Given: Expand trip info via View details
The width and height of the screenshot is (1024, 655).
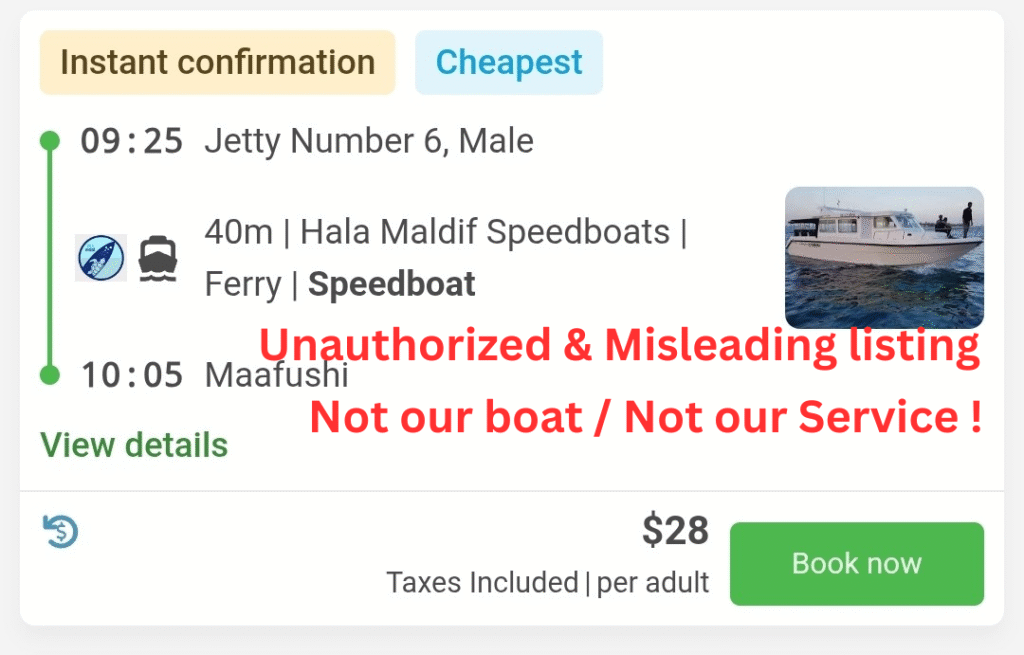Looking at the screenshot, I should pos(134,445).
